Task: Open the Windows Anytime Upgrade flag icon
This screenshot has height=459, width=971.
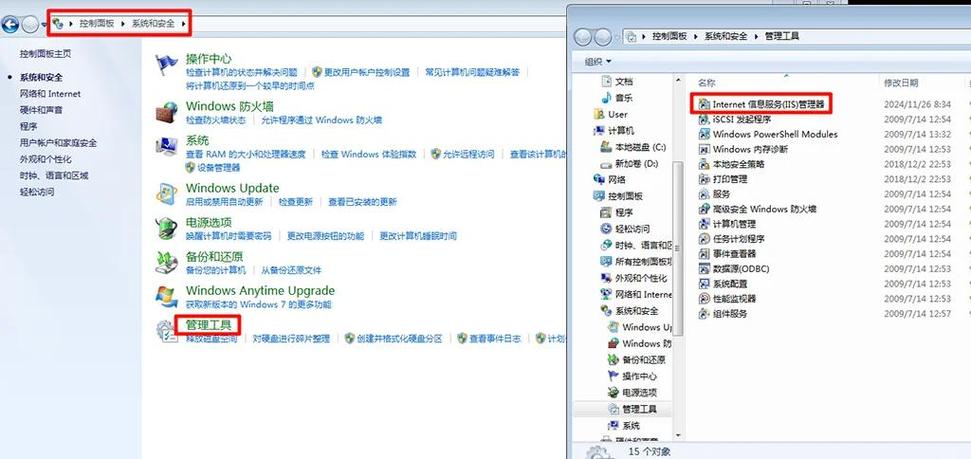Action: click(166, 296)
